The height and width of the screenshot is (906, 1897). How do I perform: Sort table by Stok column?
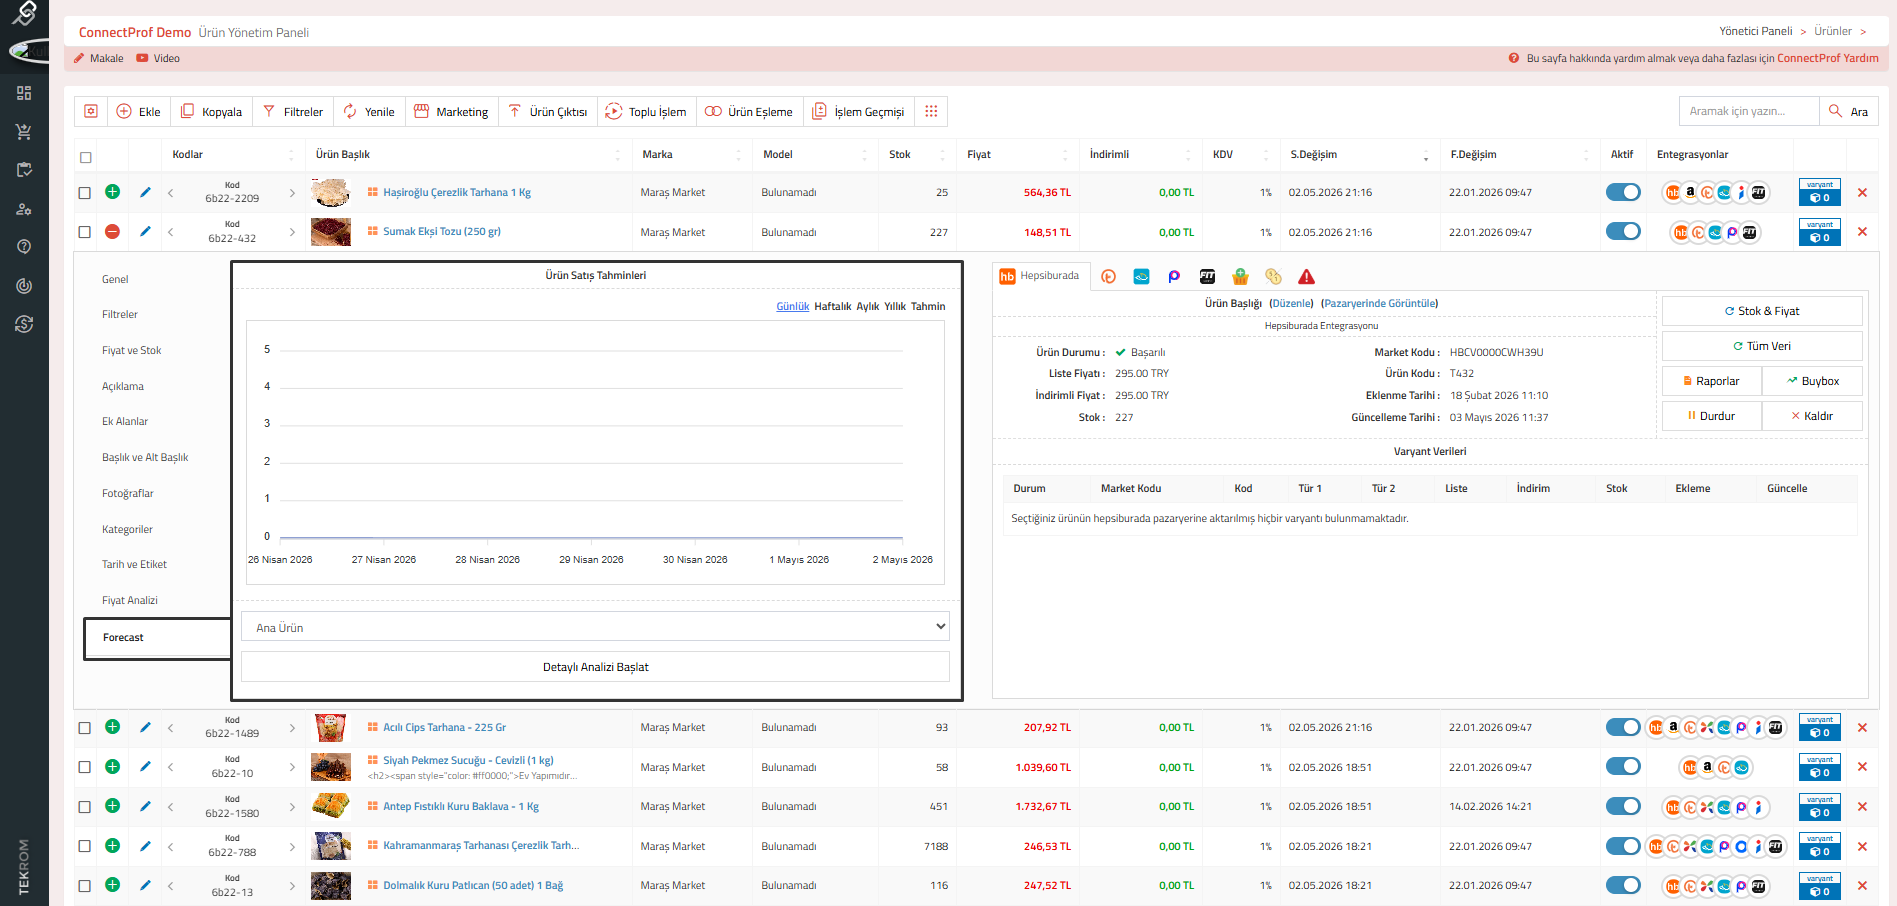click(915, 154)
